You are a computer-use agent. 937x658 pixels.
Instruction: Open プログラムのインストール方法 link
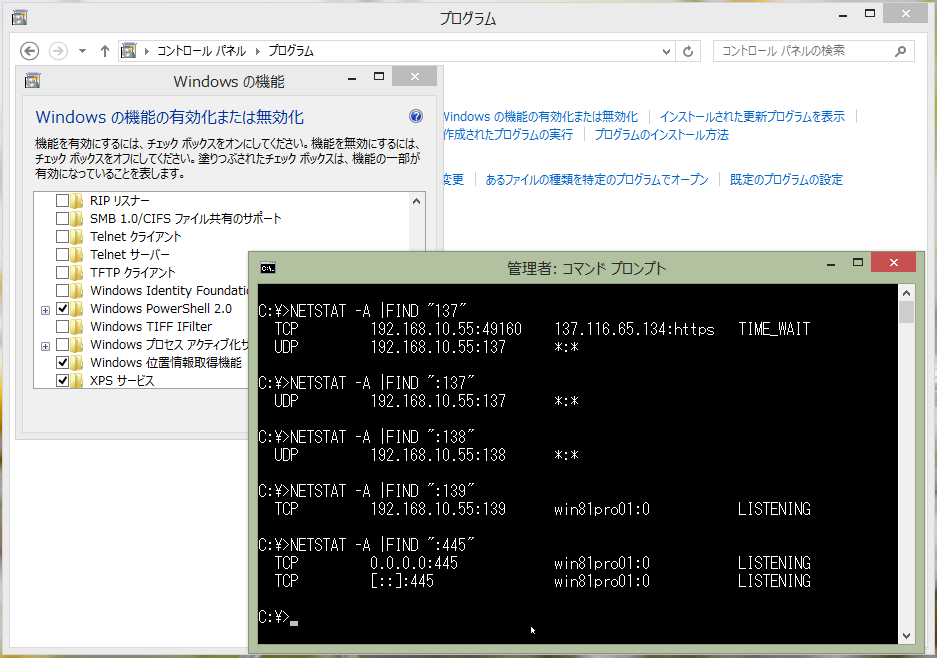tap(662, 134)
